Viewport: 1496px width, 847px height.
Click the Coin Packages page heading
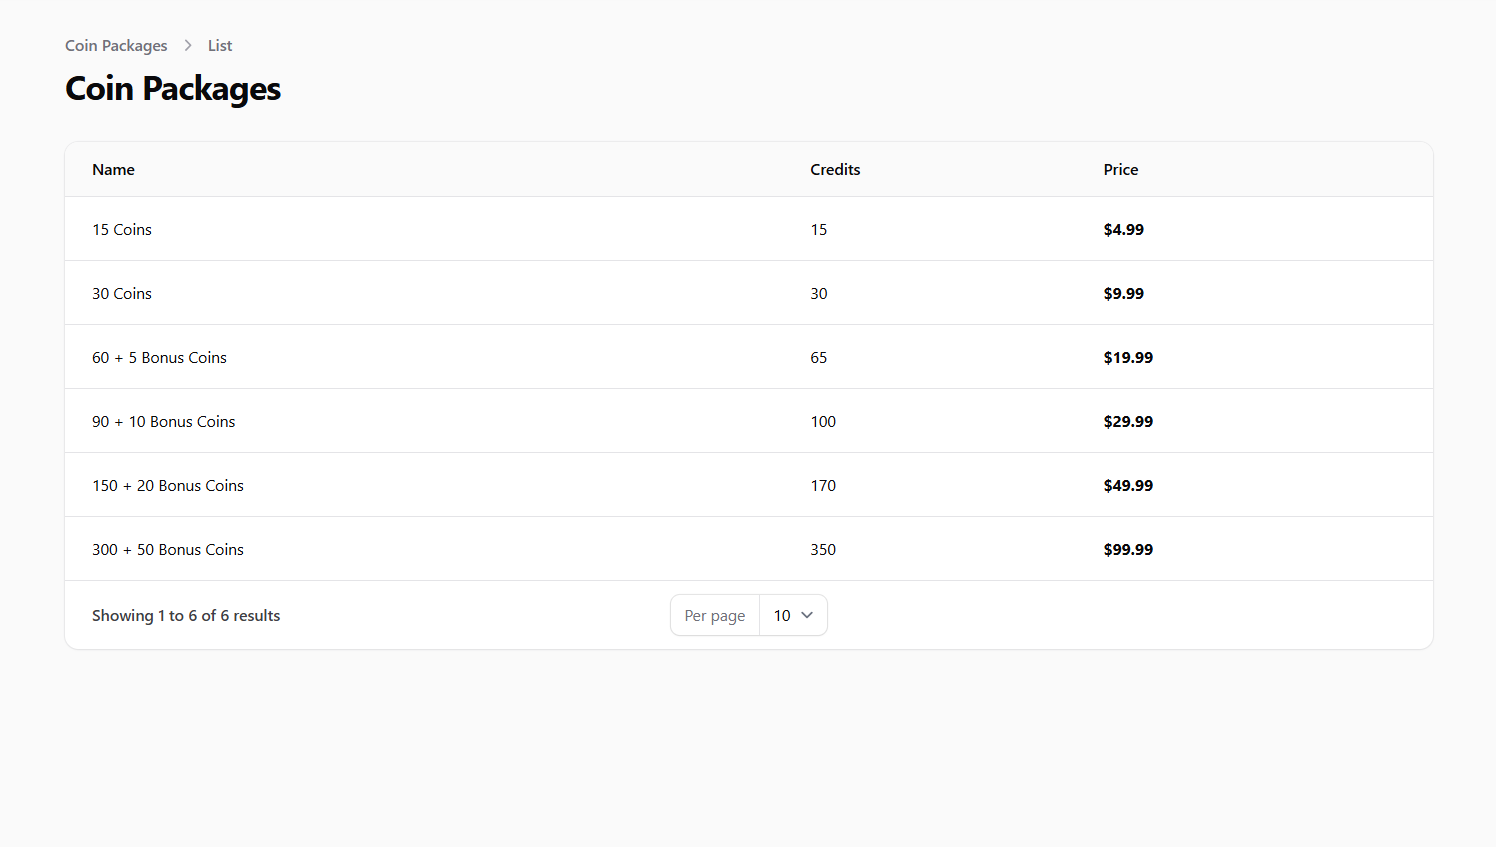pos(172,89)
